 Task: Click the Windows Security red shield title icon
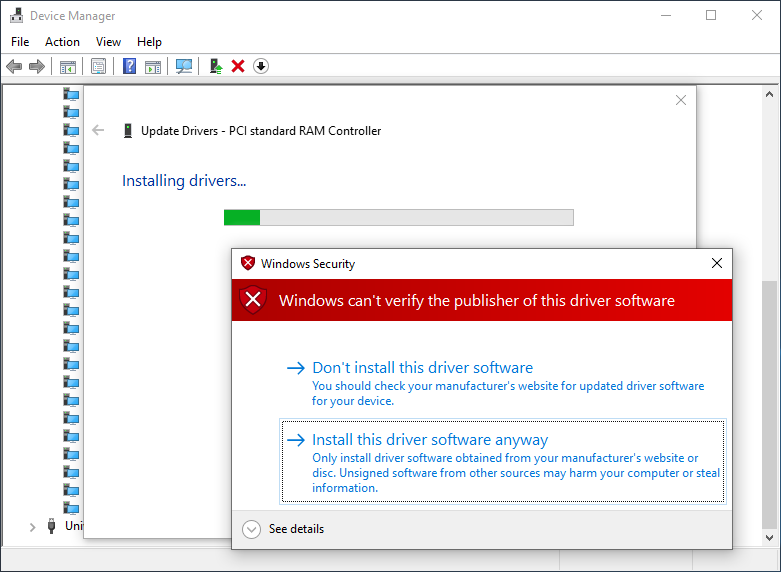(x=248, y=263)
